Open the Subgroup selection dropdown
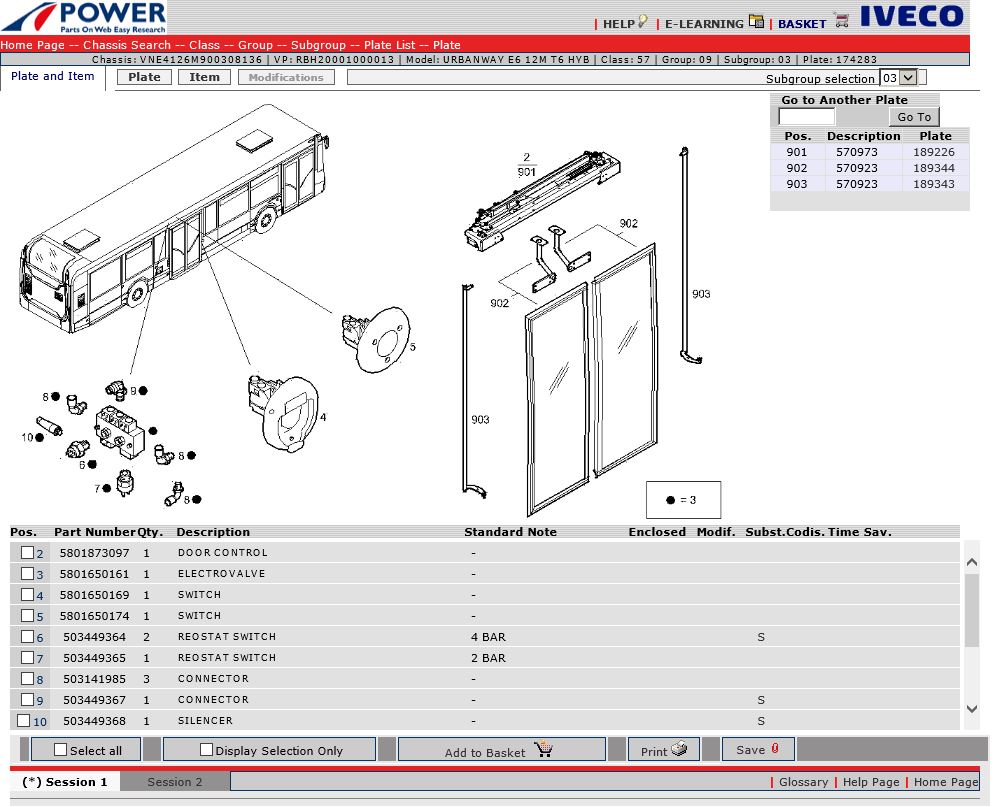The width and height of the screenshot is (994, 807). pos(898,78)
